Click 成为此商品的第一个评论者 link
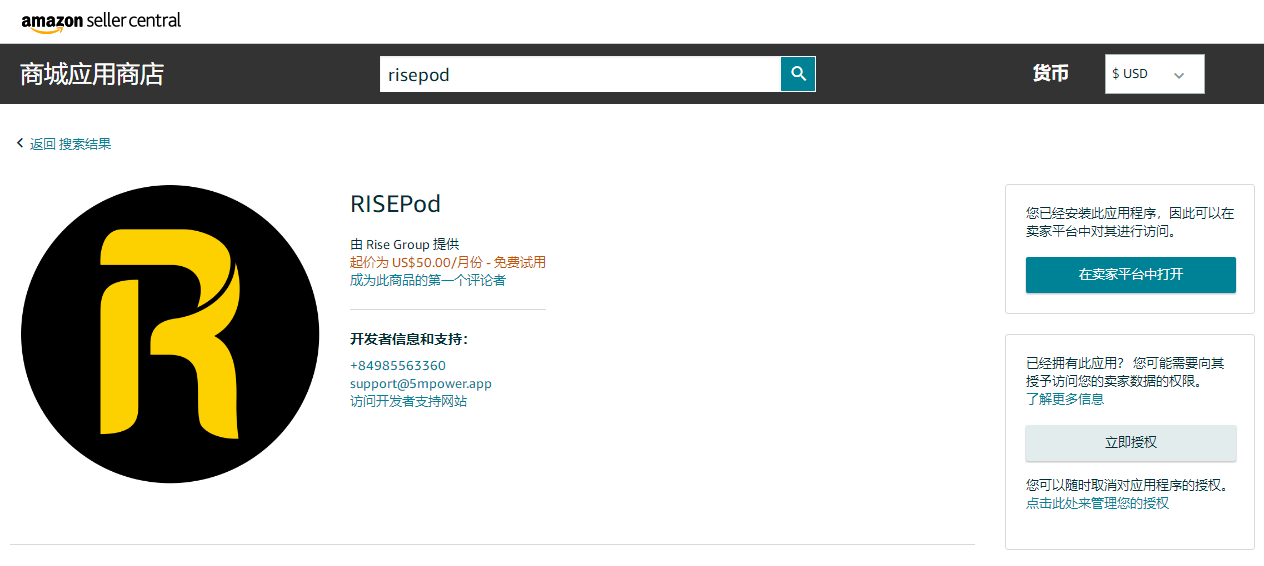The width and height of the screenshot is (1264, 566). coord(428,280)
